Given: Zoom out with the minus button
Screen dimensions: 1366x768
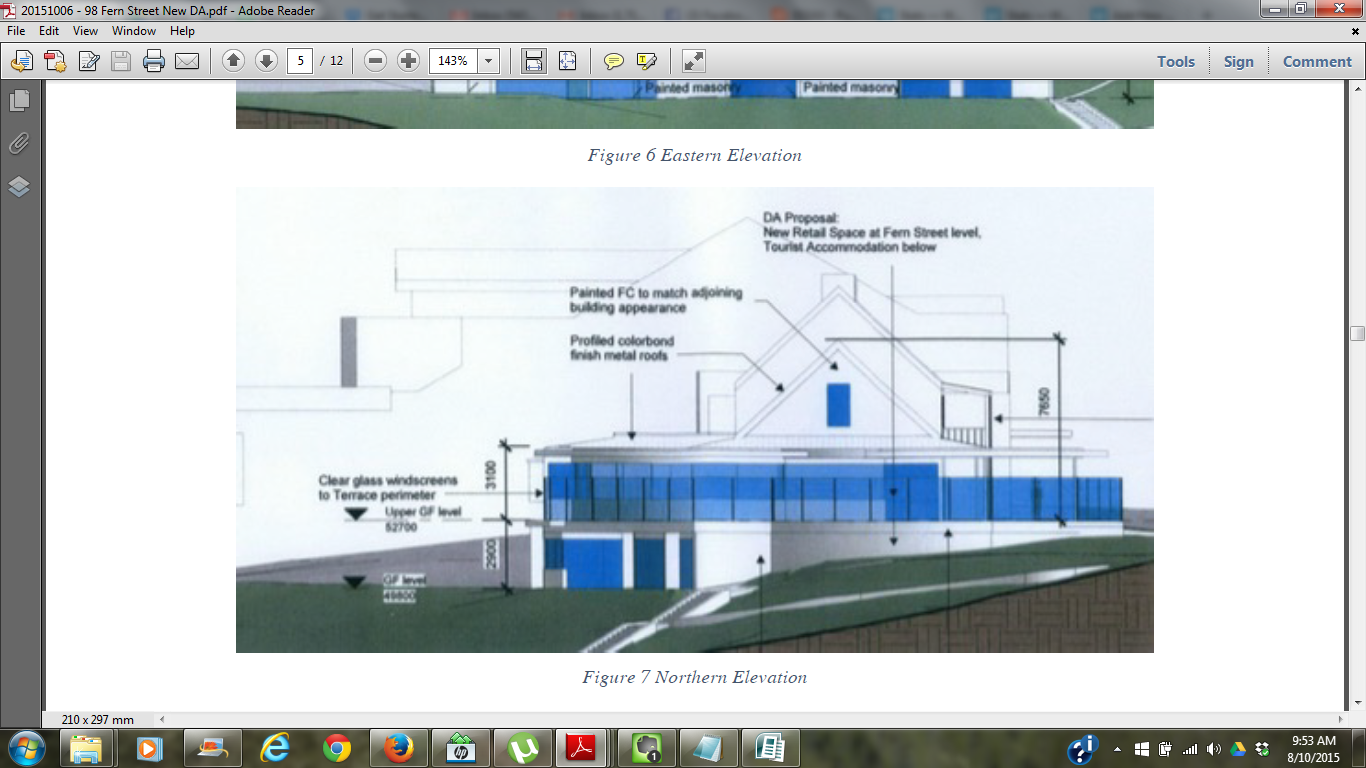Looking at the screenshot, I should (x=376, y=61).
